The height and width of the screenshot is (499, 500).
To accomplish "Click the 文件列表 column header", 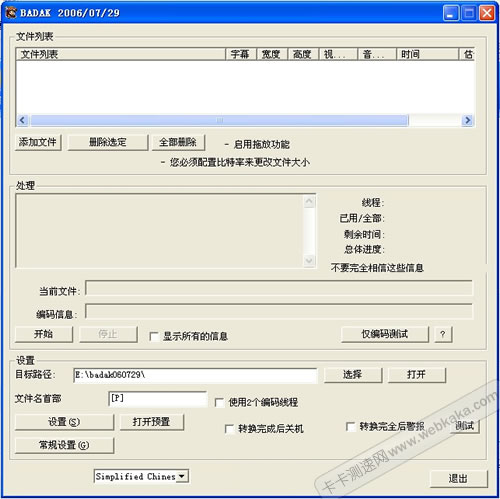I will tap(121, 54).
